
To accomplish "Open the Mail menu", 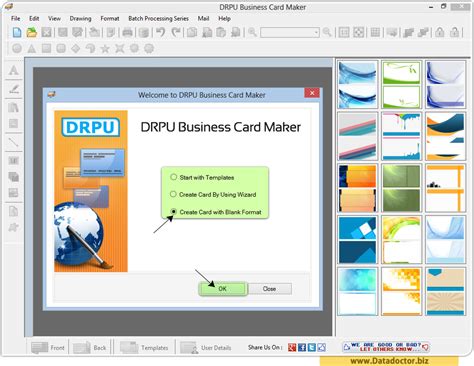I will [203, 18].
